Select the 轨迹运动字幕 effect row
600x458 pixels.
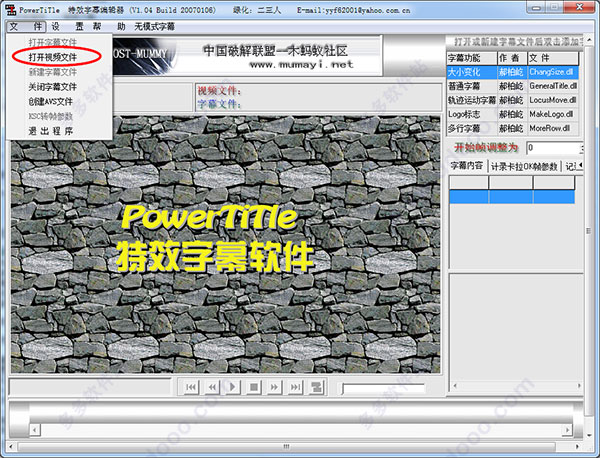coord(512,100)
